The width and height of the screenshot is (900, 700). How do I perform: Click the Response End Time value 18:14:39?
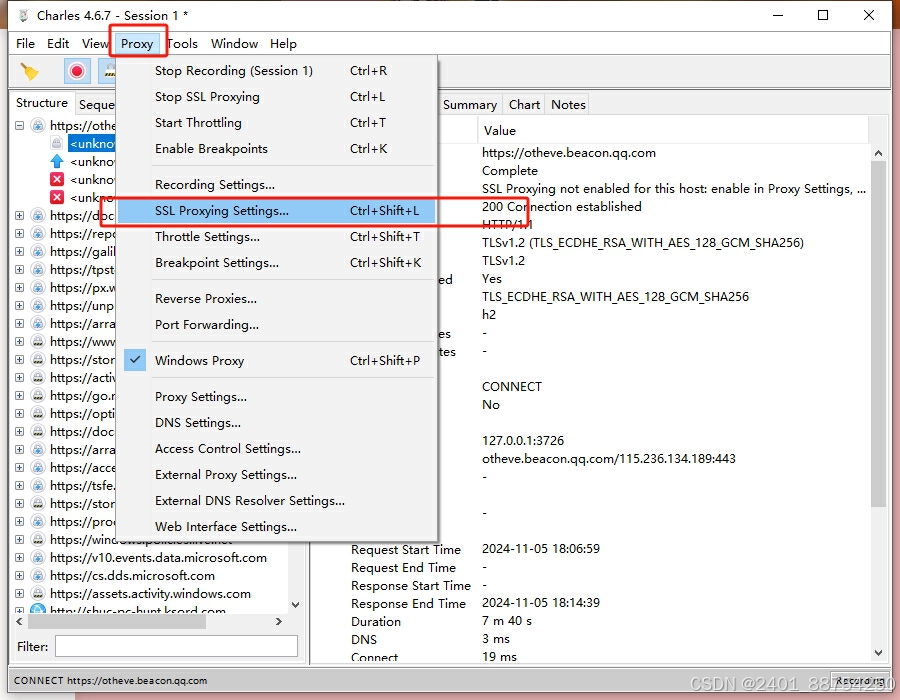(x=541, y=602)
